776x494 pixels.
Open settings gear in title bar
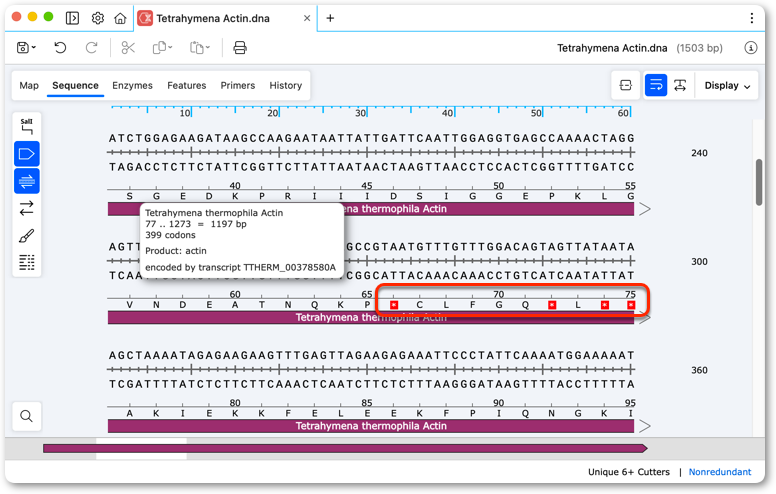pos(98,18)
